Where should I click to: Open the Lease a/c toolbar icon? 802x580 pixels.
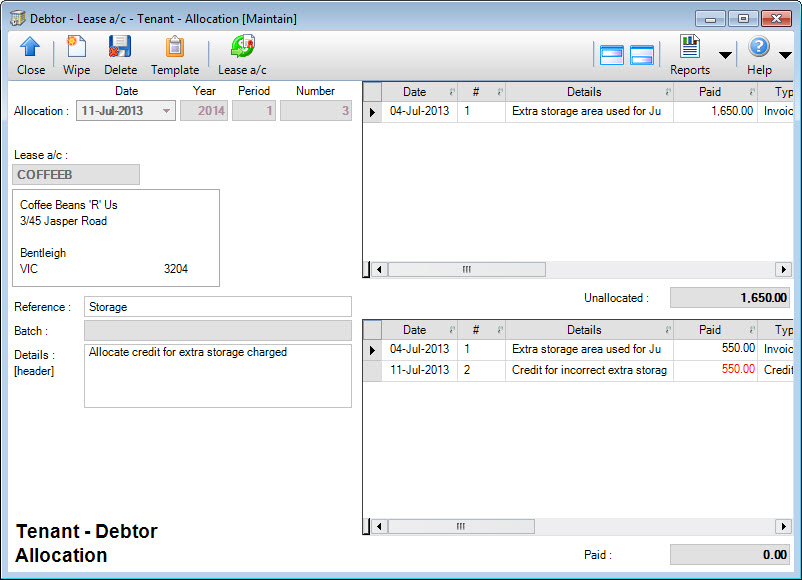pos(242,47)
